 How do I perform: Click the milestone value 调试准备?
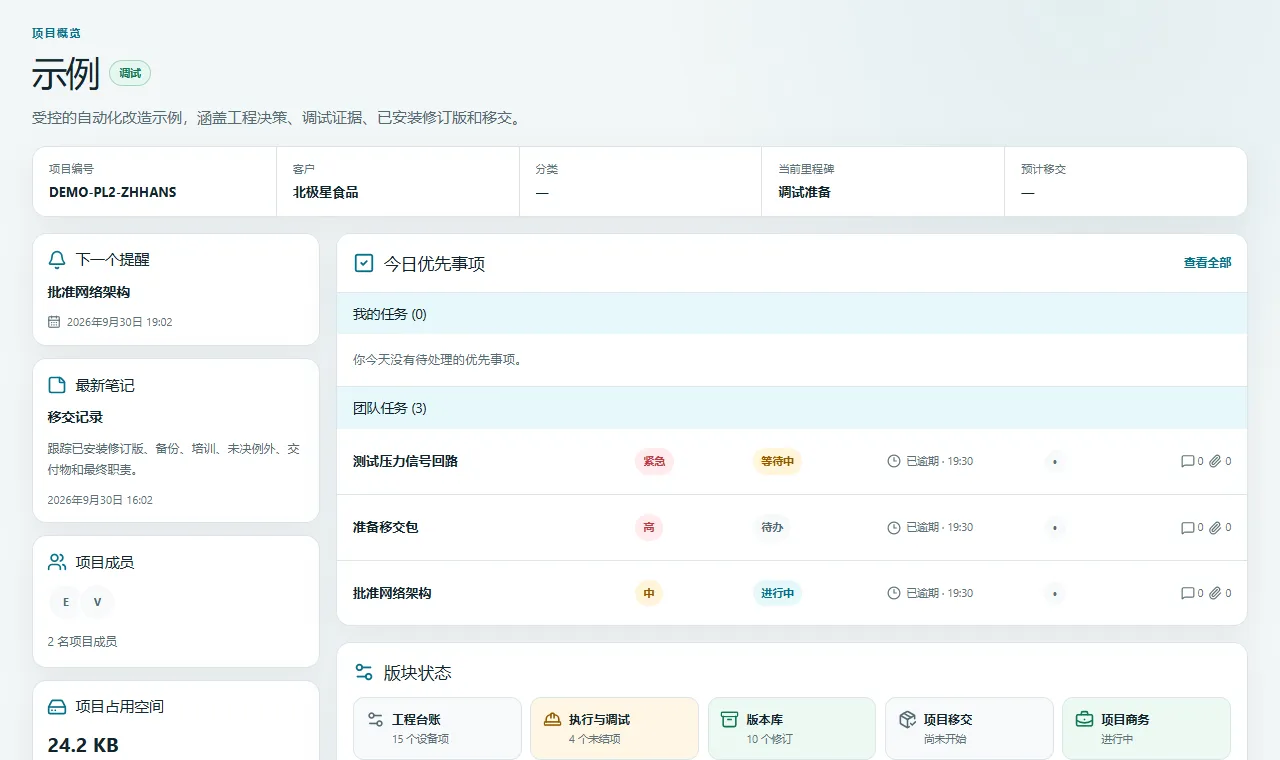pos(805,192)
